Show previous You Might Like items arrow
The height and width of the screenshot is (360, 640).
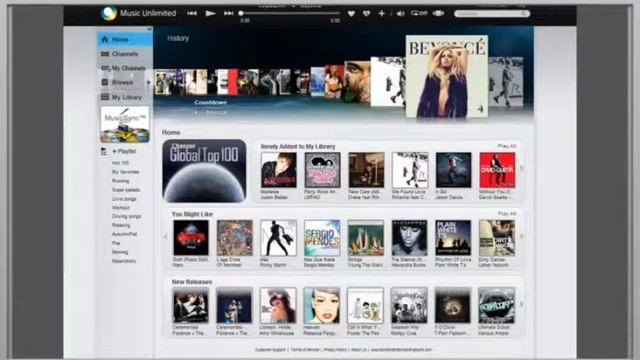click(x=166, y=237)
